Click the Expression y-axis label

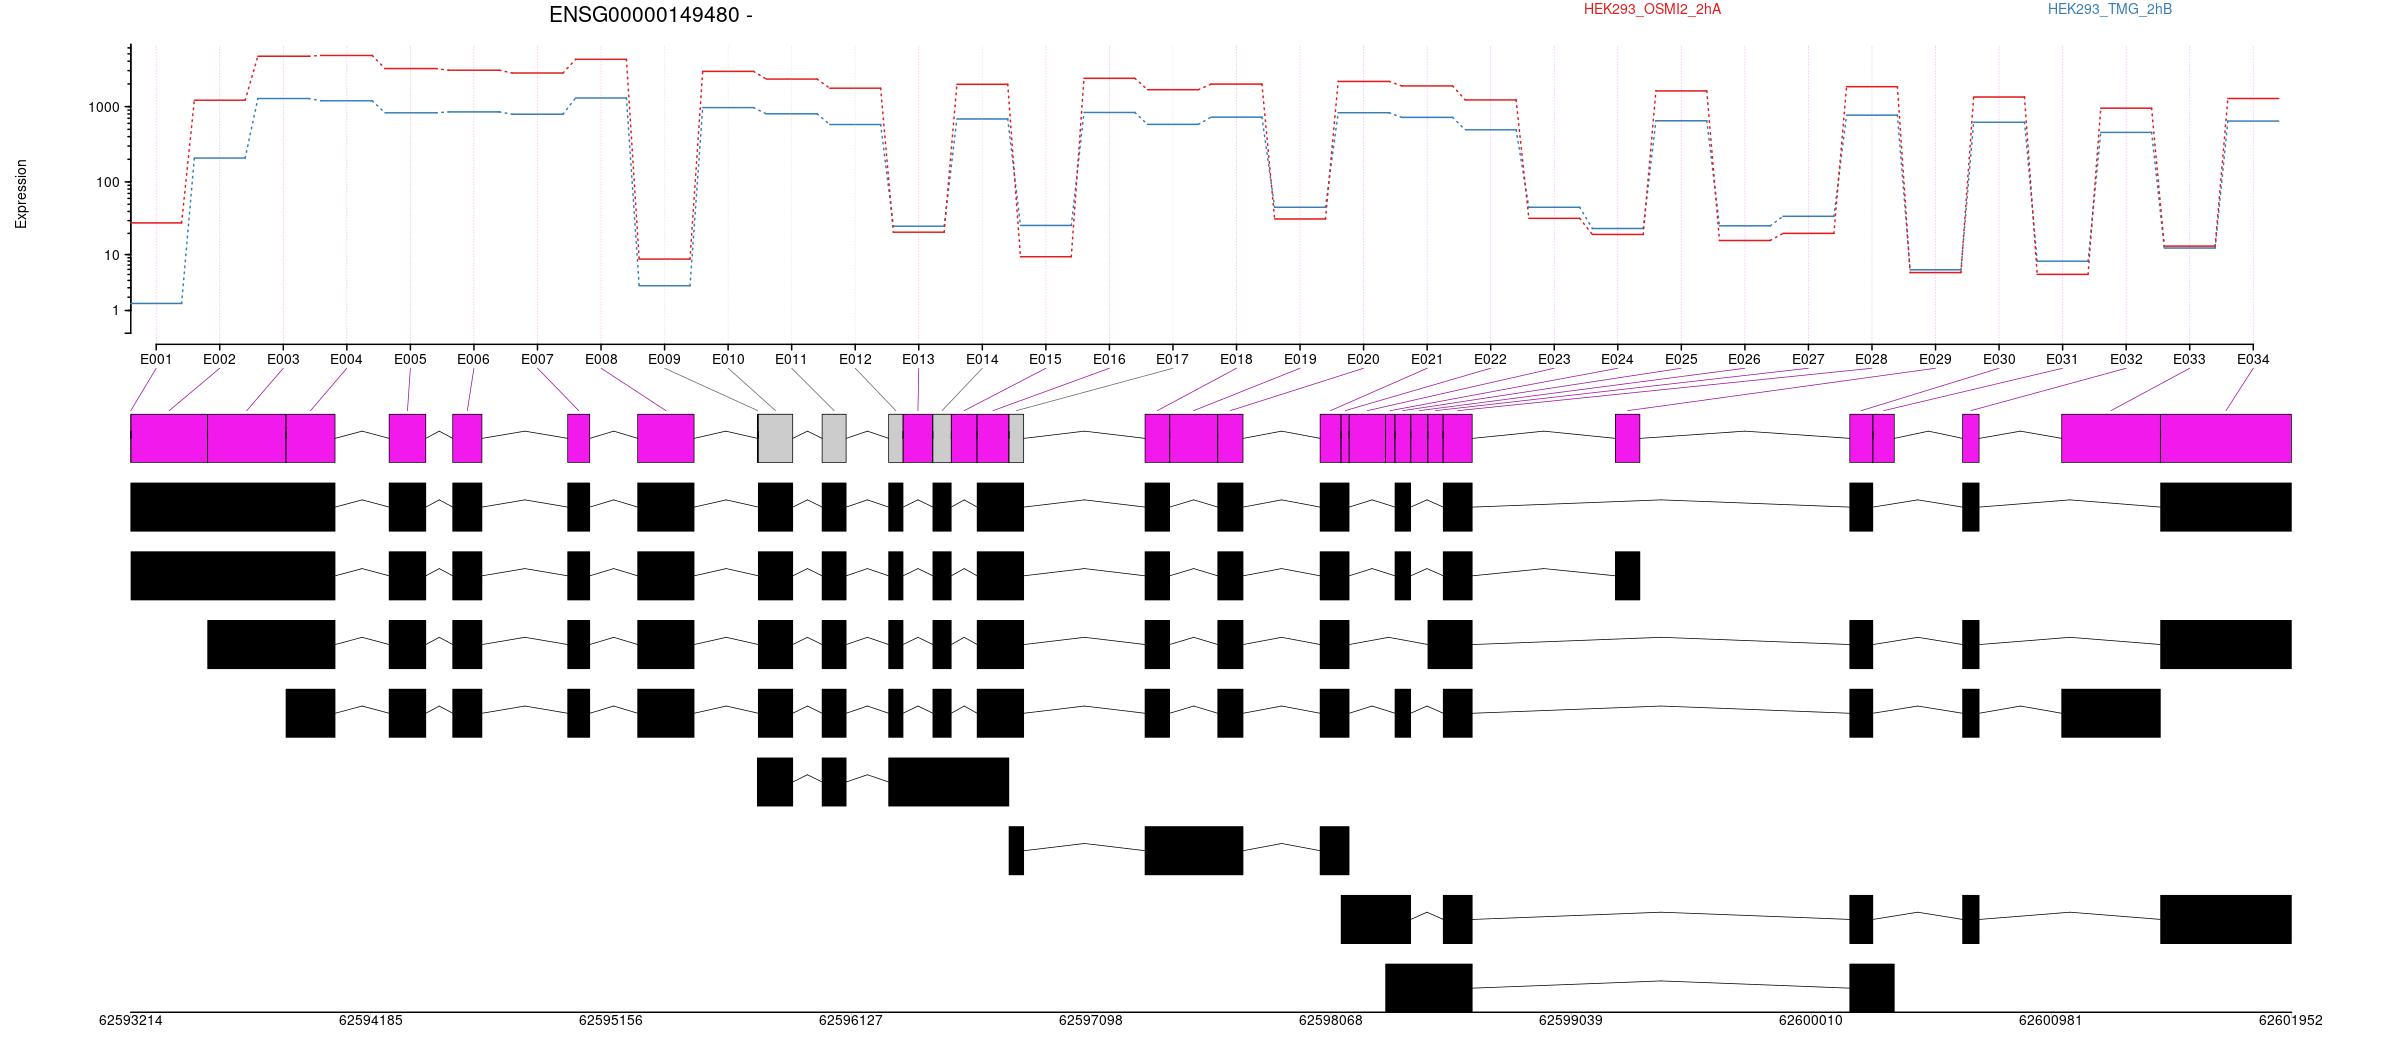pos(21,194)
